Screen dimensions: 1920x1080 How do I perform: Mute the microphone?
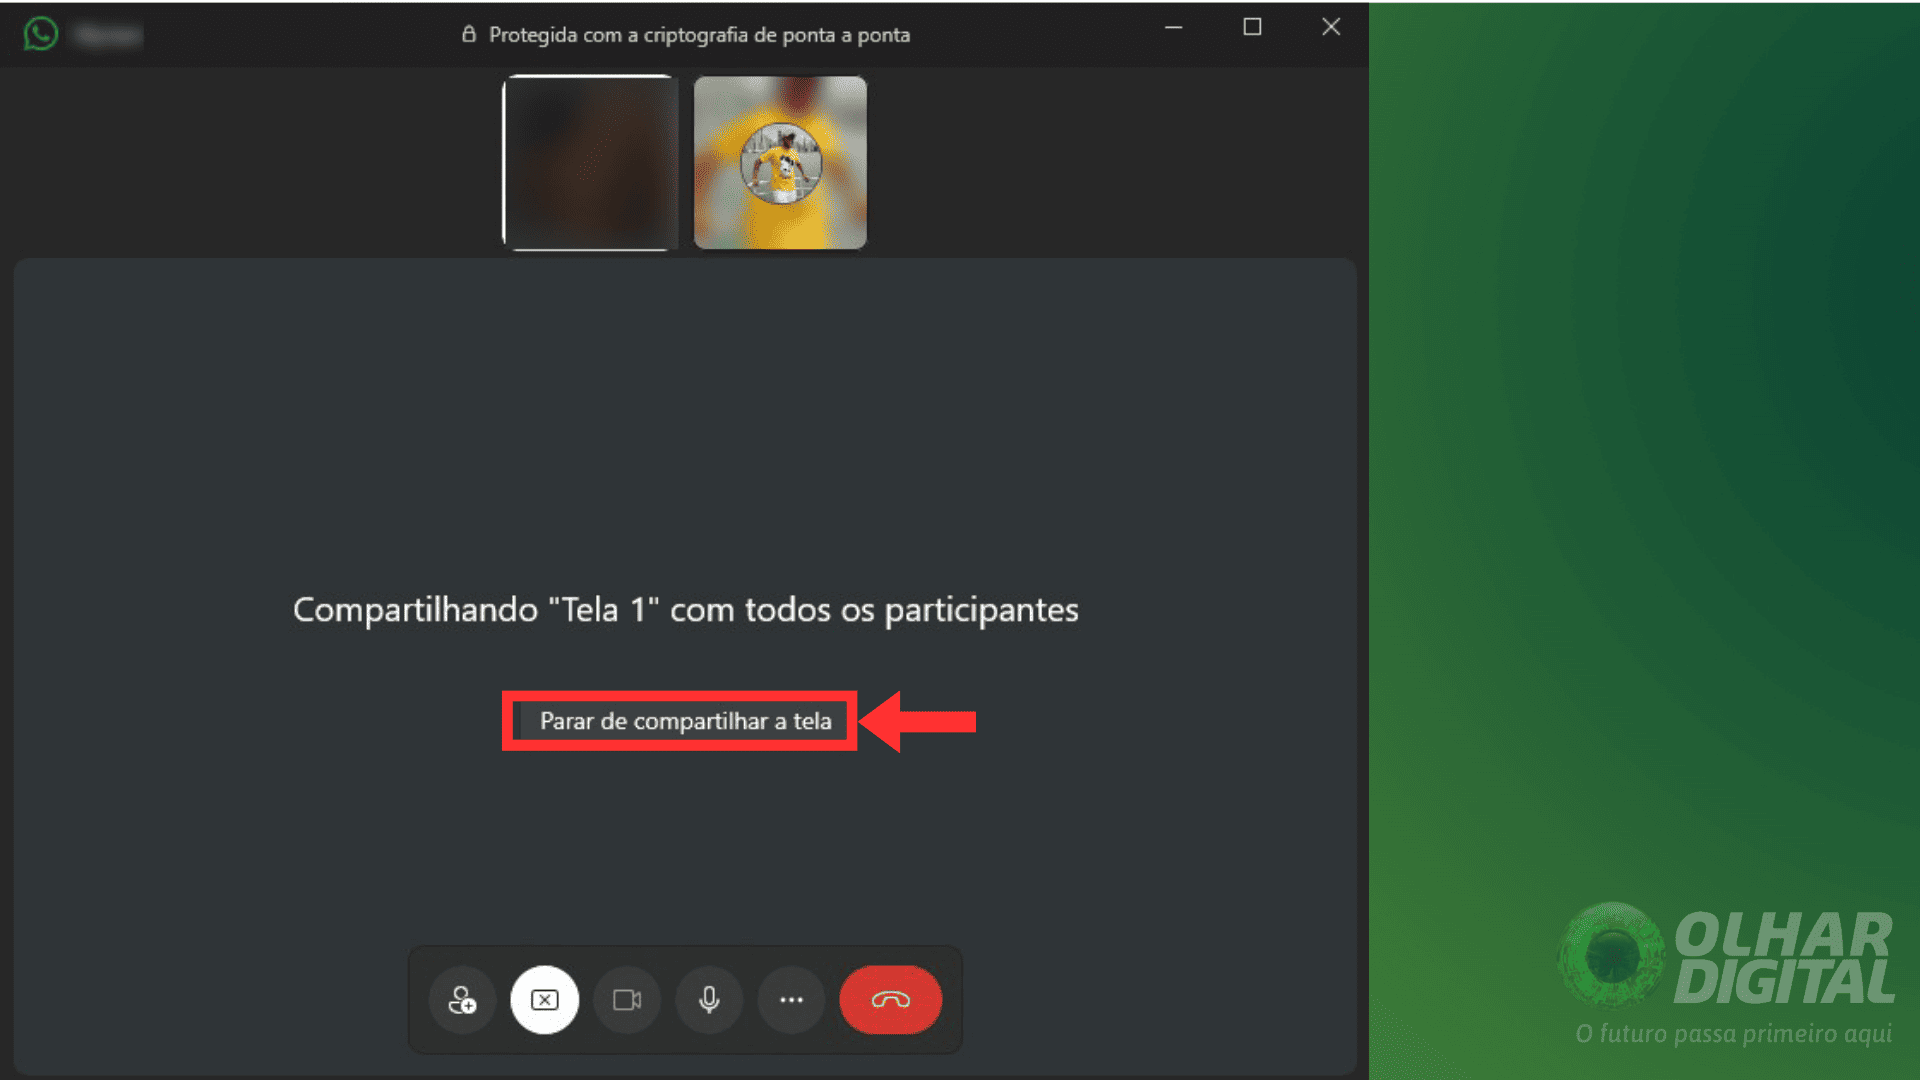(x=709, y=1000)
